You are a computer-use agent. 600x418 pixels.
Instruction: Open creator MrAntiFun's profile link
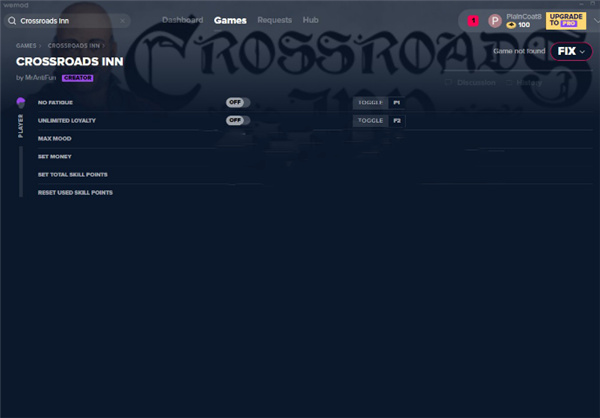click(41, 78)
